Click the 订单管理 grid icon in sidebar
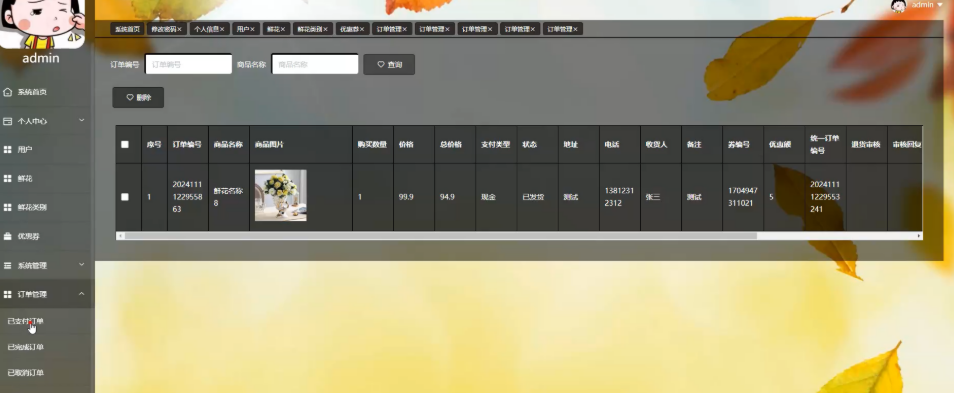The height and width of the screenshot is (393, 954). click(x=8, y=294)
